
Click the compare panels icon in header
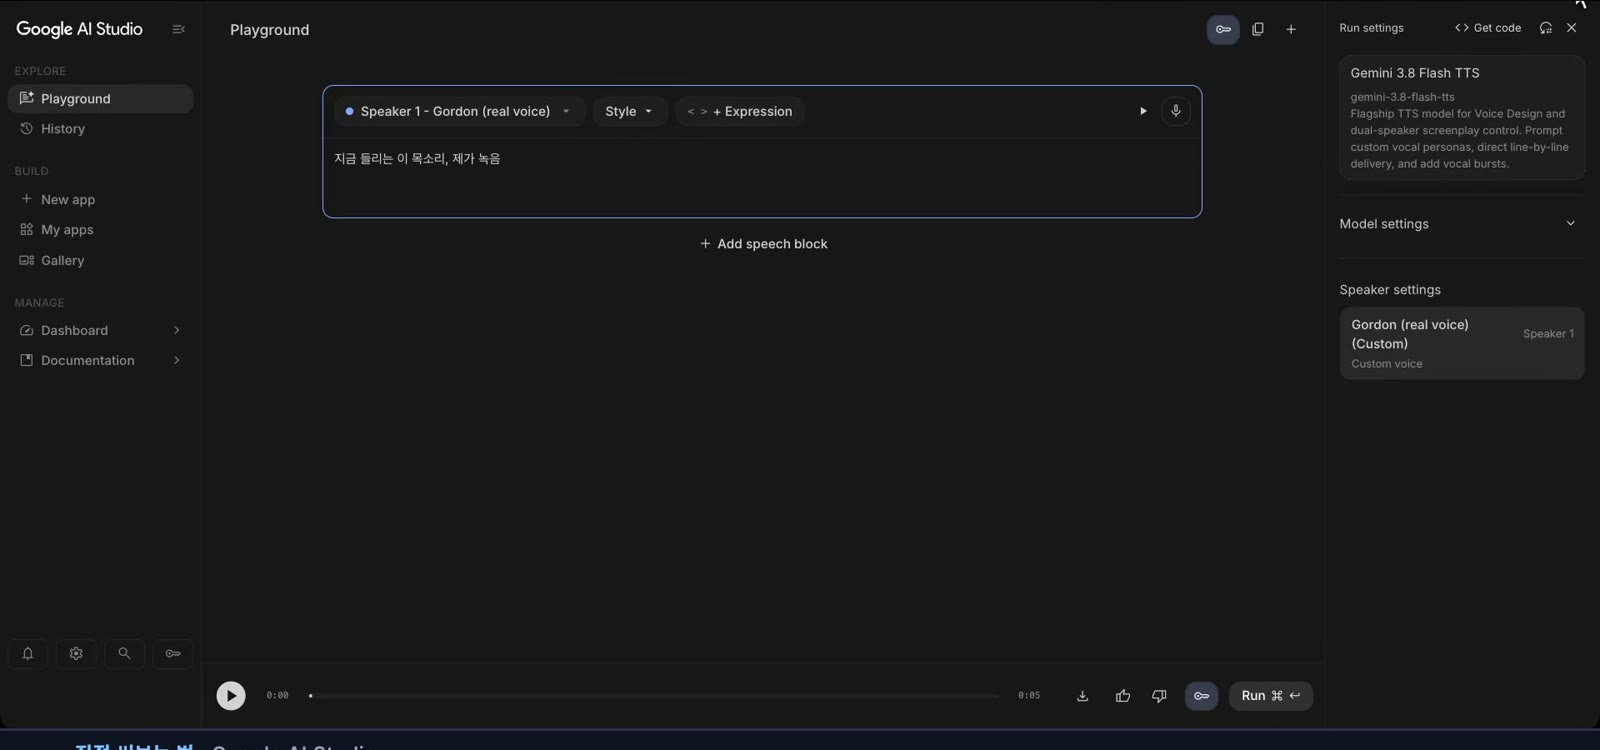tap(1258, 30)
